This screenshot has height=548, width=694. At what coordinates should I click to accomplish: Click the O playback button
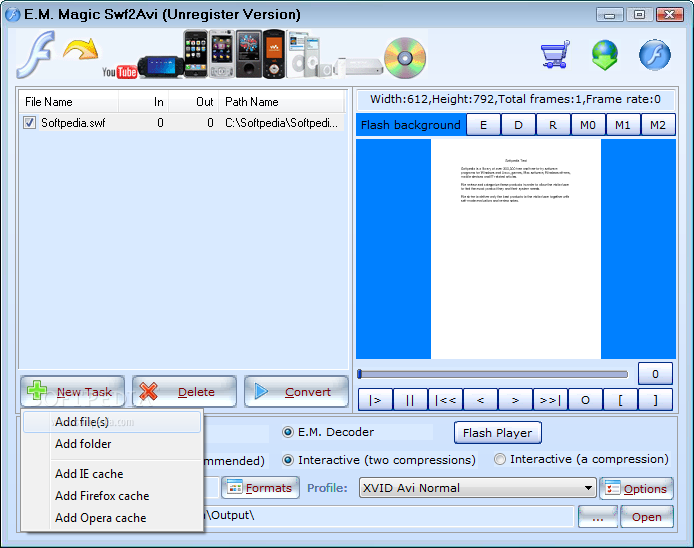point(585,400)
